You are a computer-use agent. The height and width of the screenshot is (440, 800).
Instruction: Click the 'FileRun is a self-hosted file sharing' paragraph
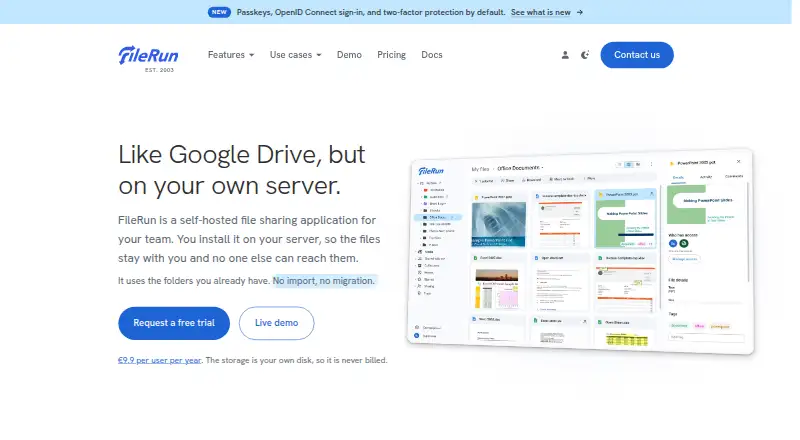click(249, 239)
